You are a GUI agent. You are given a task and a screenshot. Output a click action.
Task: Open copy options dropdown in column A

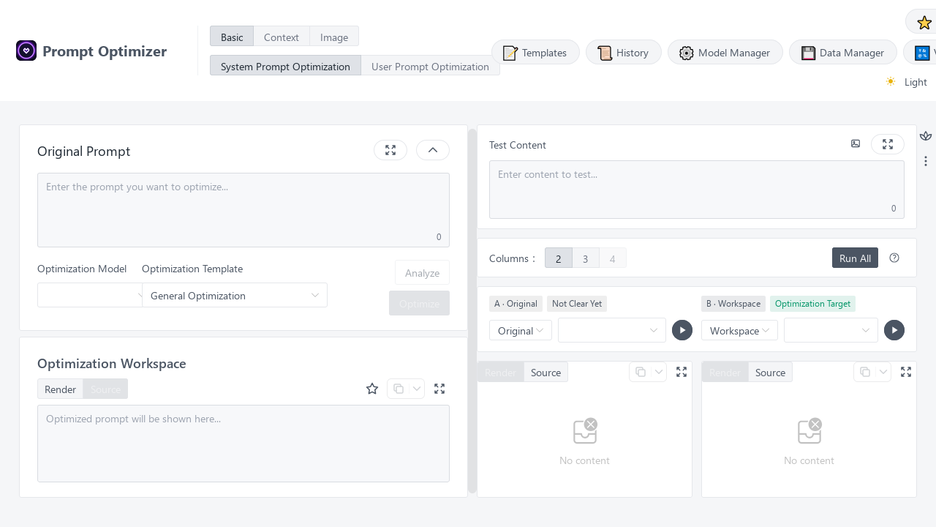[658, 372]
